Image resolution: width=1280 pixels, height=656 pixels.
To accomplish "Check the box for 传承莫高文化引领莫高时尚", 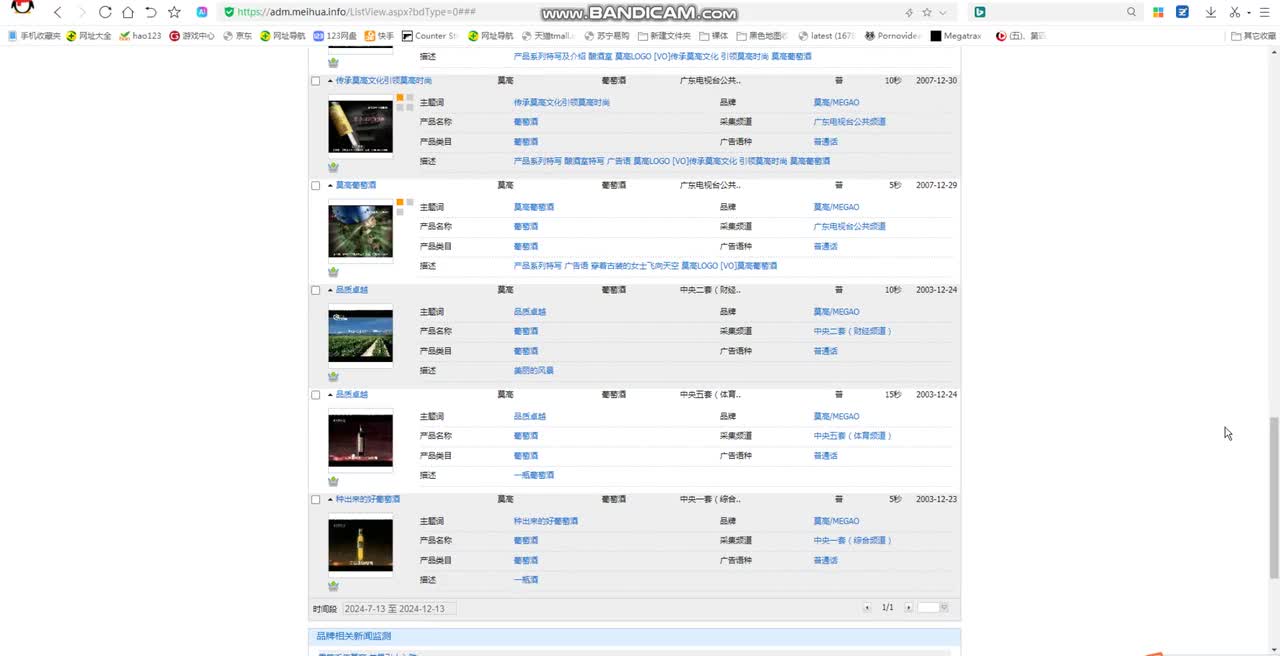I will pos(316,81).
